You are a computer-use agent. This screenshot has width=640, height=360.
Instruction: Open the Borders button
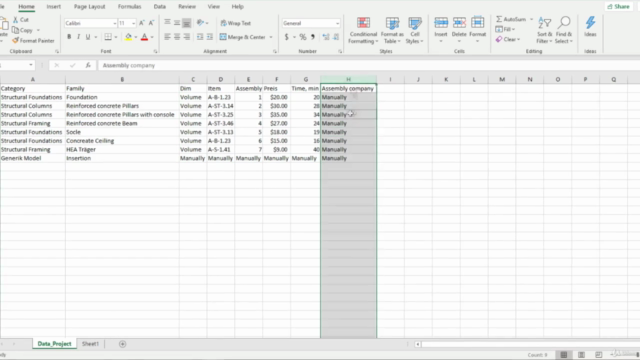(x=108, y=37)
